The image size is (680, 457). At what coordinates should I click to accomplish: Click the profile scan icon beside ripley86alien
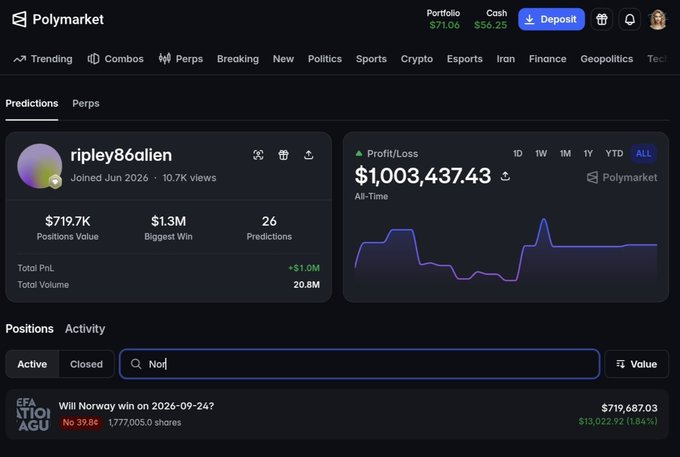coord(258,155)
